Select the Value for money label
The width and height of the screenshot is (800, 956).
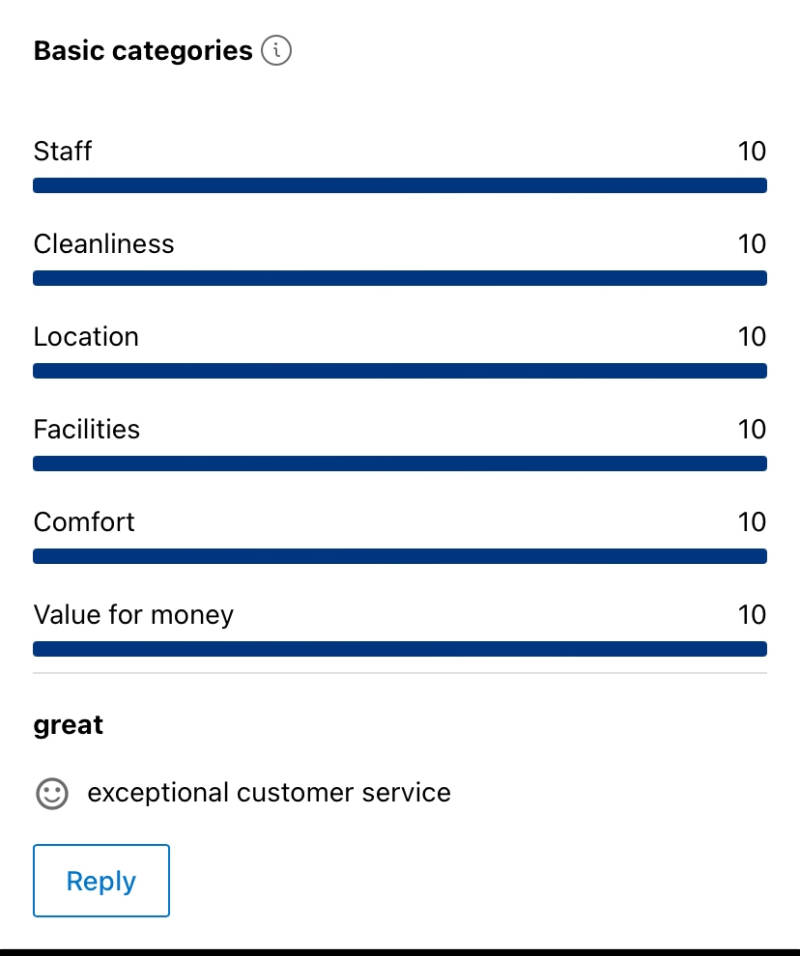(x=133, y=614)
